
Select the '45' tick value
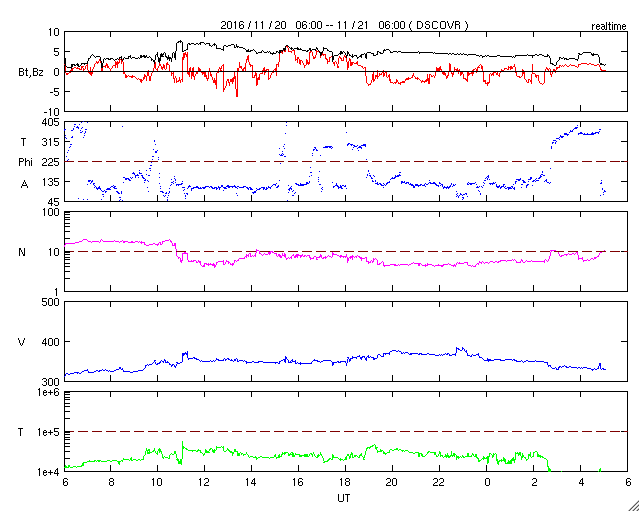click(x=54, y=202)
